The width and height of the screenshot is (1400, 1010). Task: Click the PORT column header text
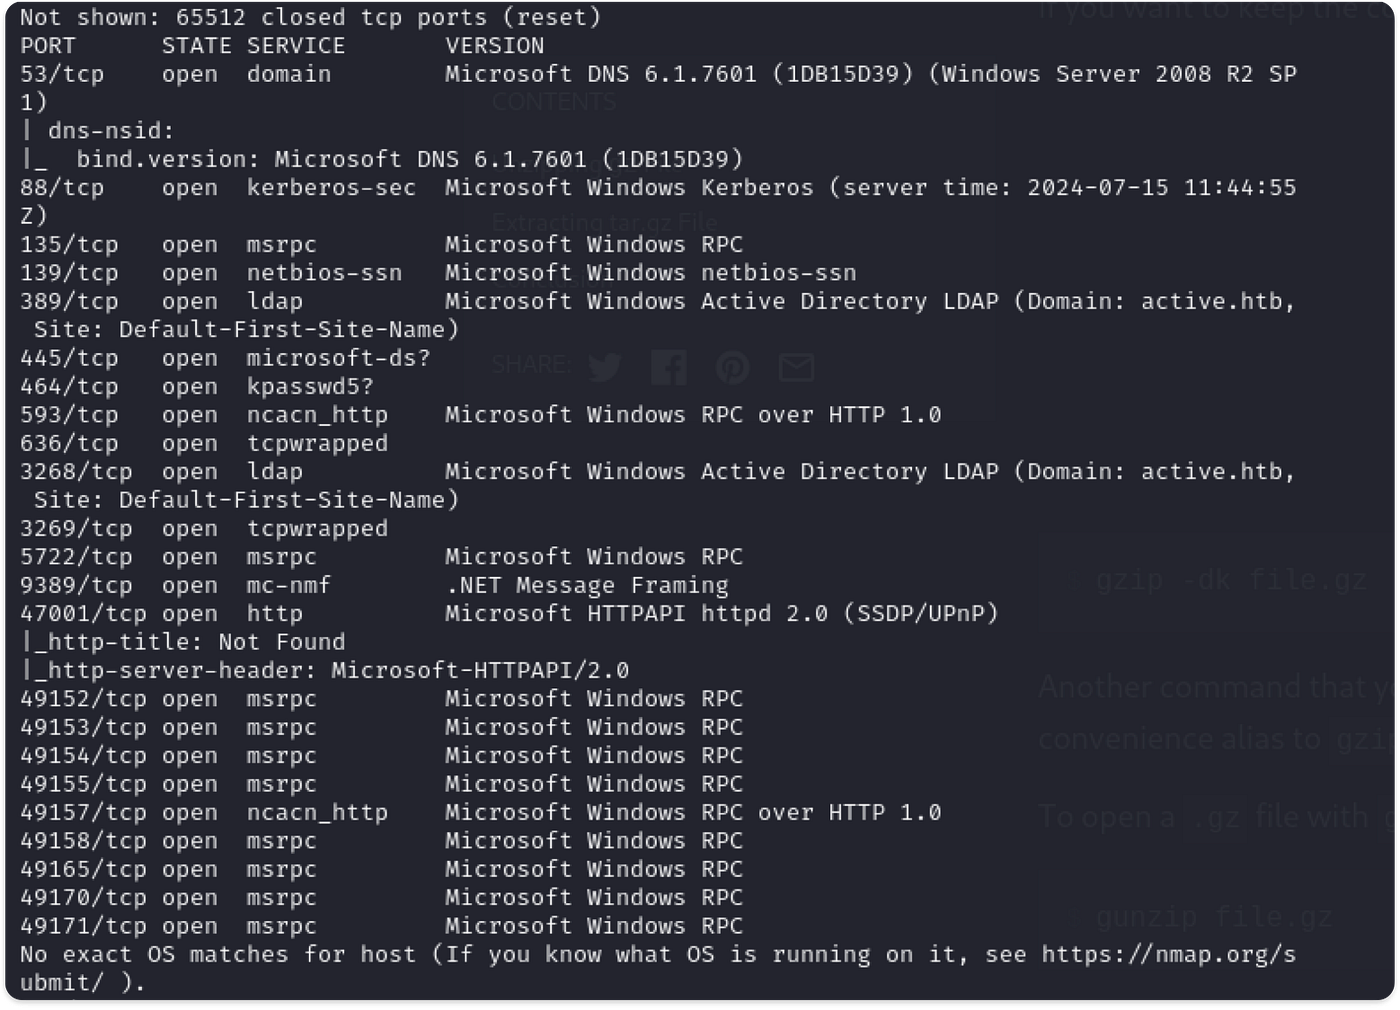click(47, 46)
